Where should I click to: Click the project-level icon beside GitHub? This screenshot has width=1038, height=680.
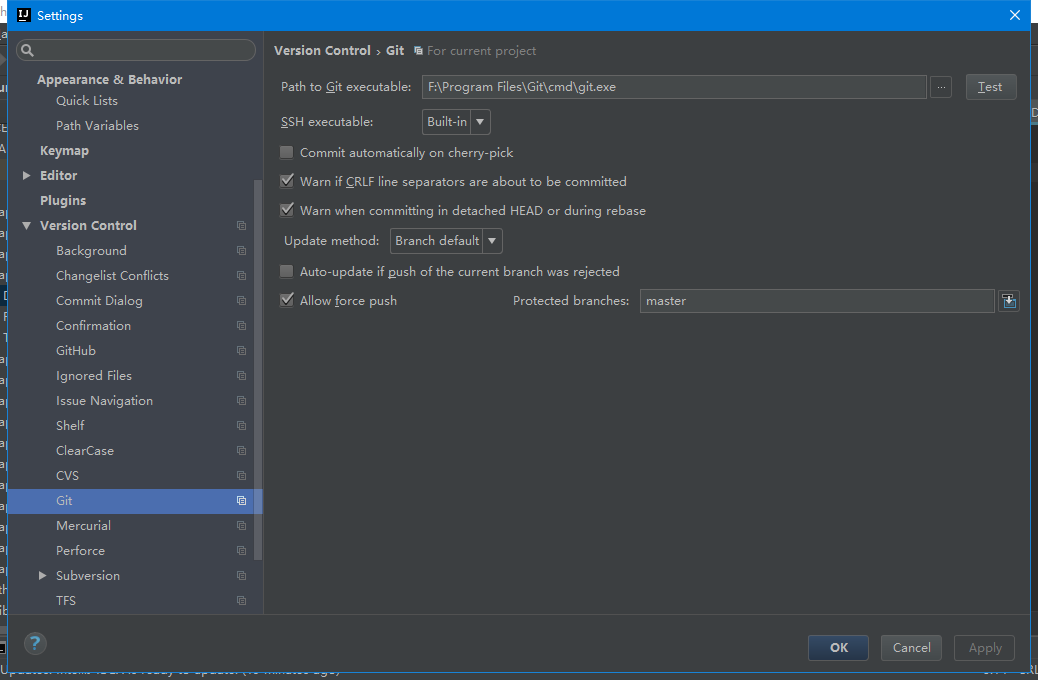pos(242,351)
